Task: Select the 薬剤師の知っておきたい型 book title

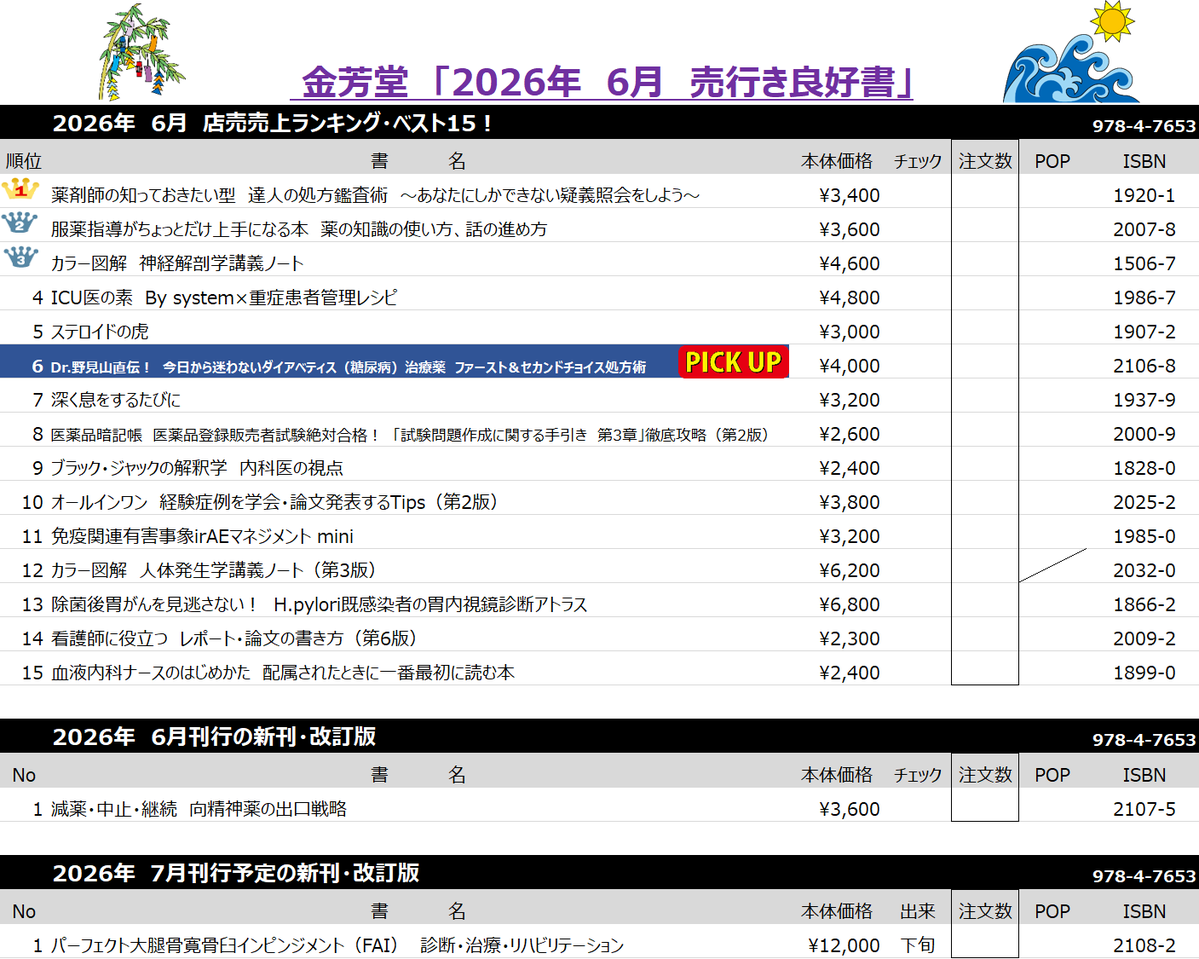Action: tap(375, 195)
